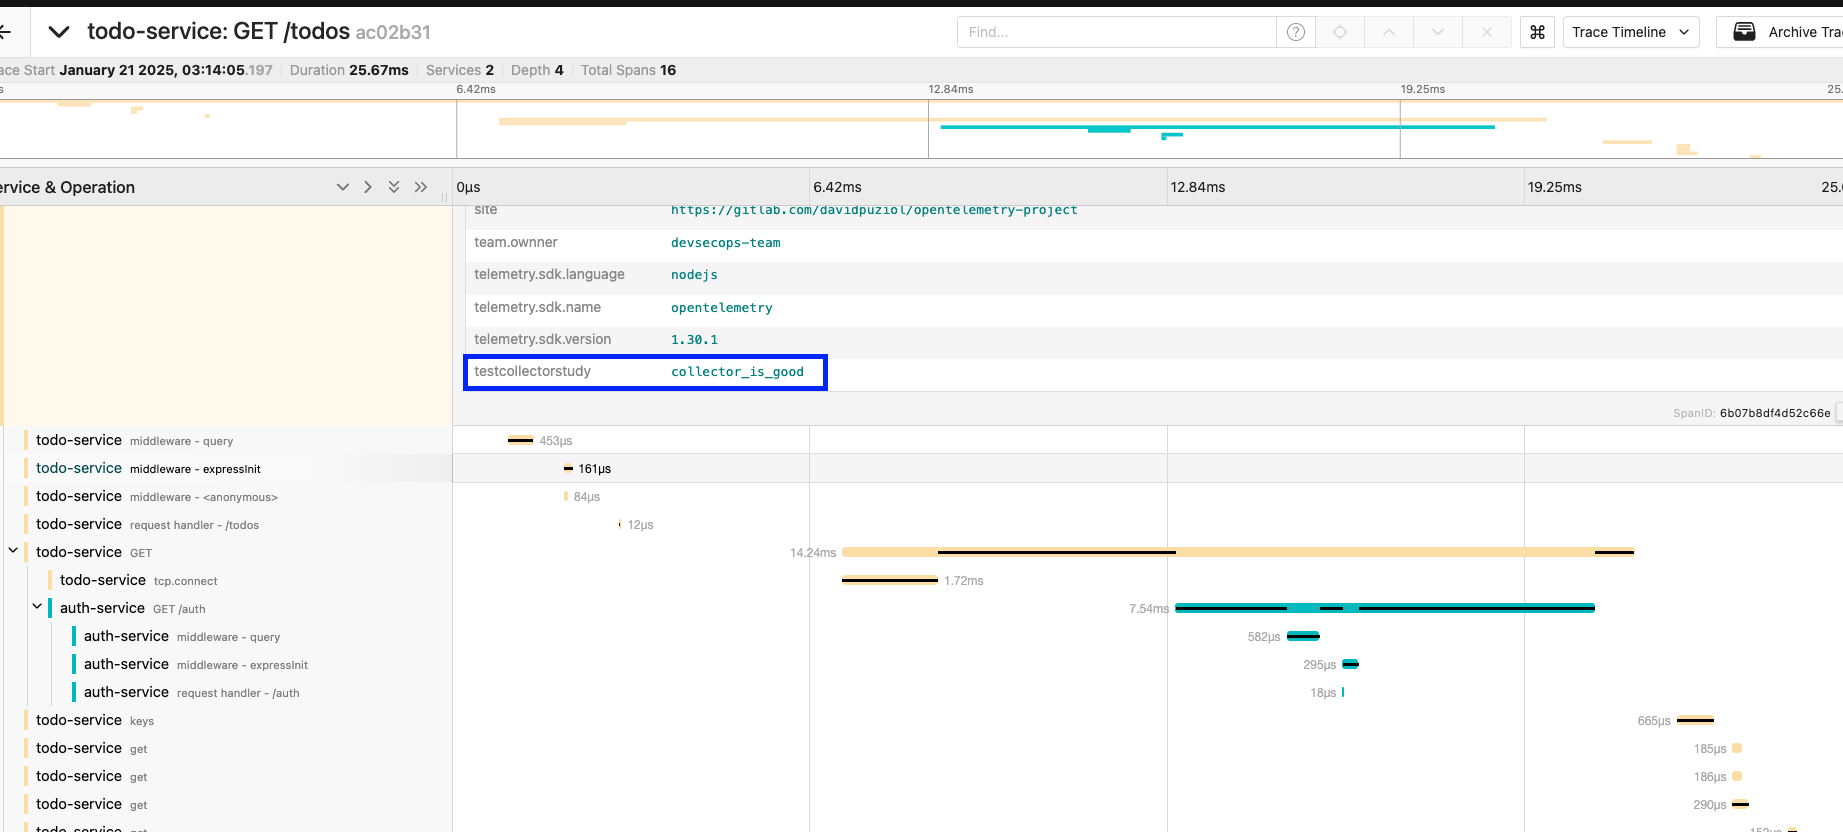Screen dimensions: 1843x832
Task: Jump to previous search result arrow
Action: [1389, 32]
